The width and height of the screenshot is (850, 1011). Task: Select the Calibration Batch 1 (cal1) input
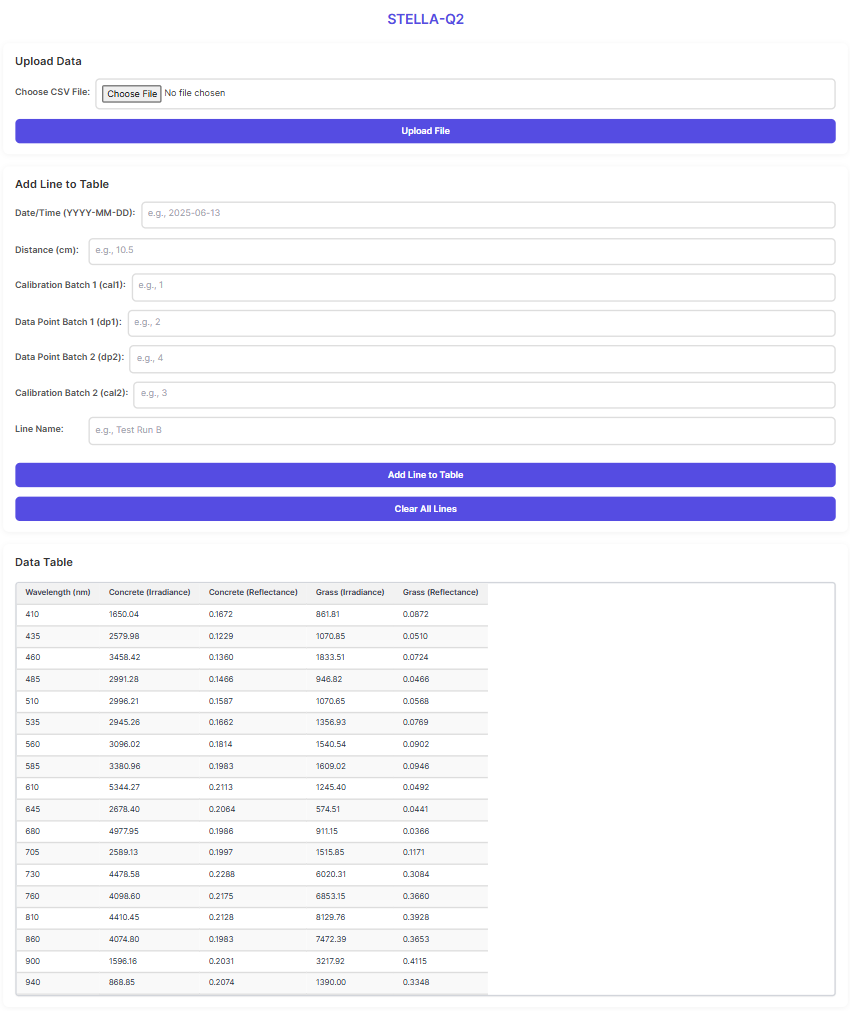(483, 287)
